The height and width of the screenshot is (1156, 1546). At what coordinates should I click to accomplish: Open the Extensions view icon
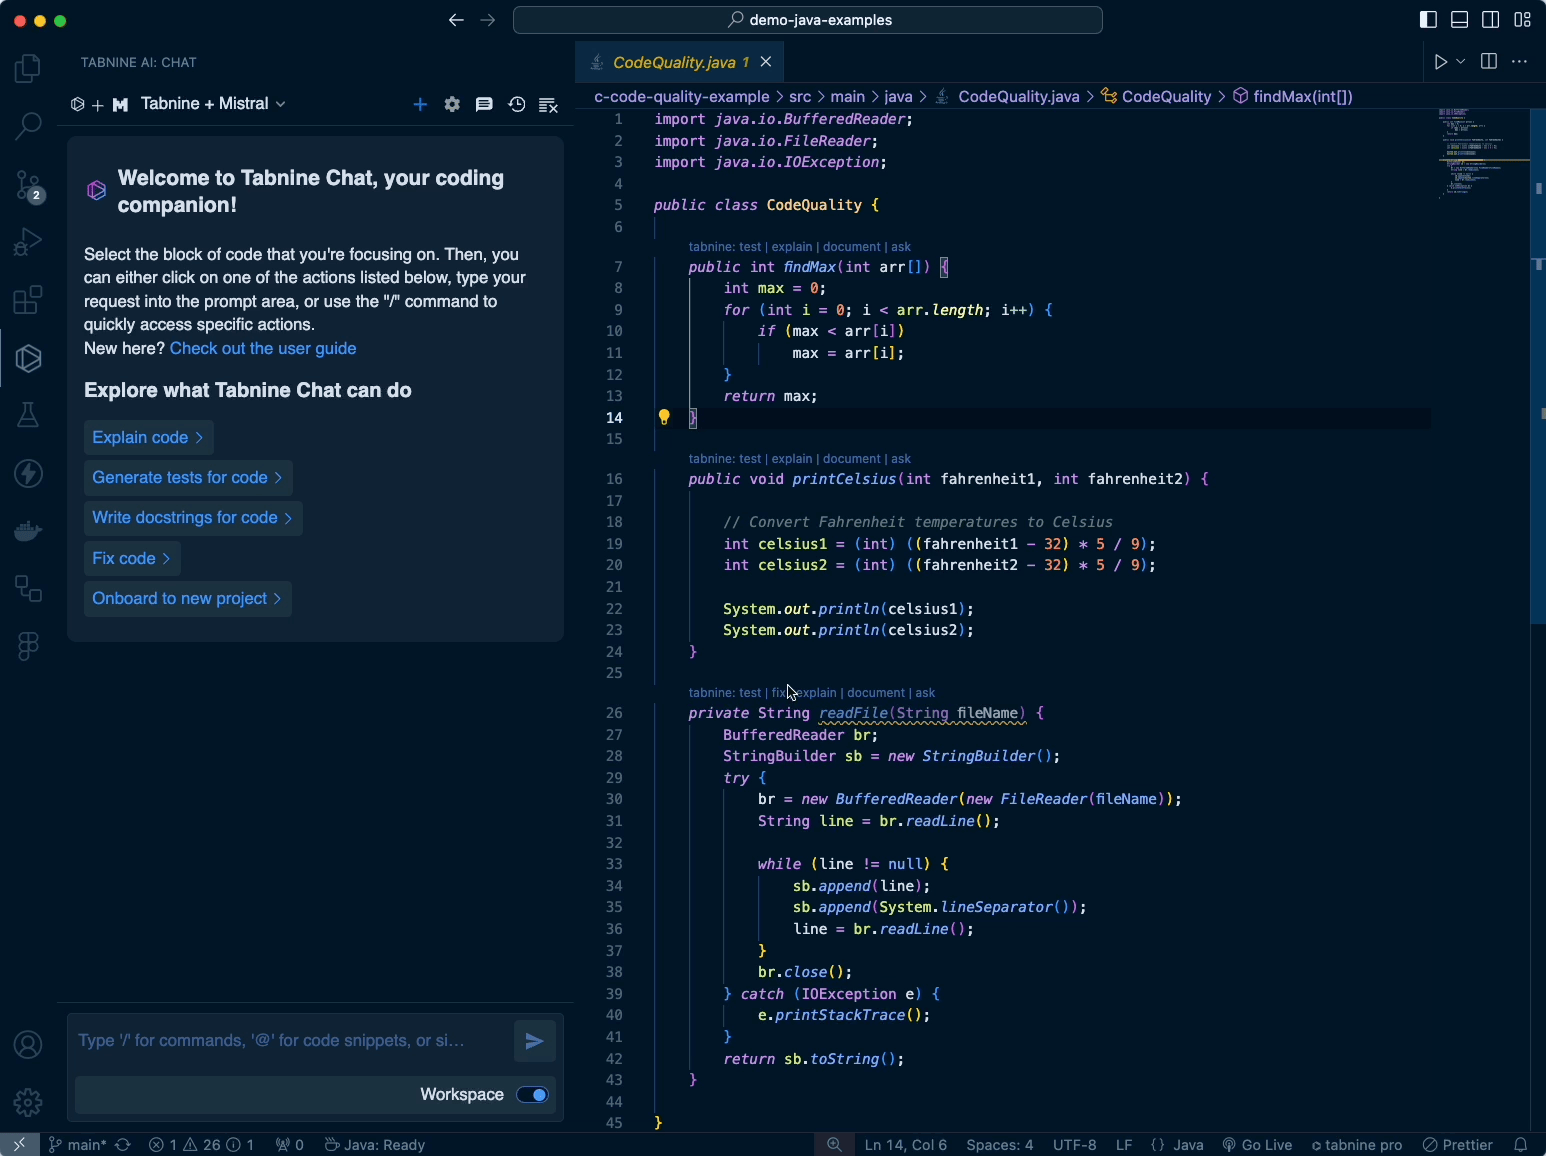pyautogui.click(x=28, y=300)
